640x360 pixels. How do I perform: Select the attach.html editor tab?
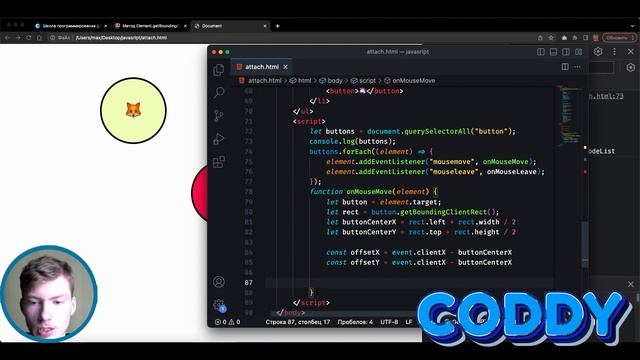tap(261, 67)
